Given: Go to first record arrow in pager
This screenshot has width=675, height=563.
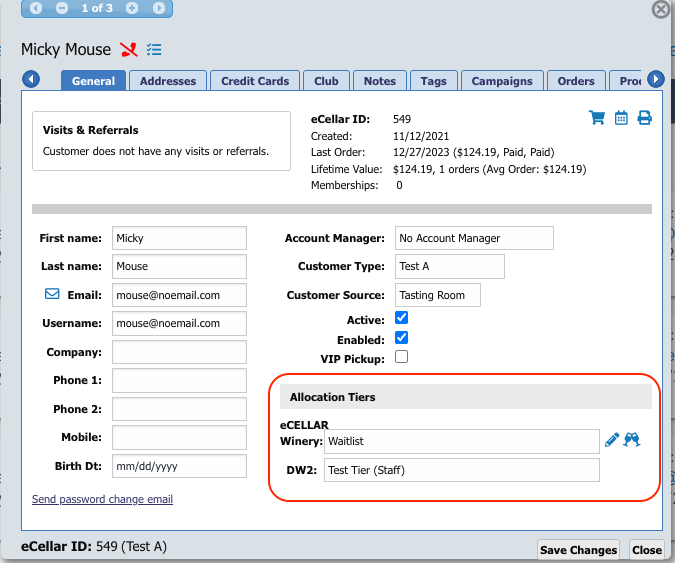Looking at the screenshot, I should point(36,8).
